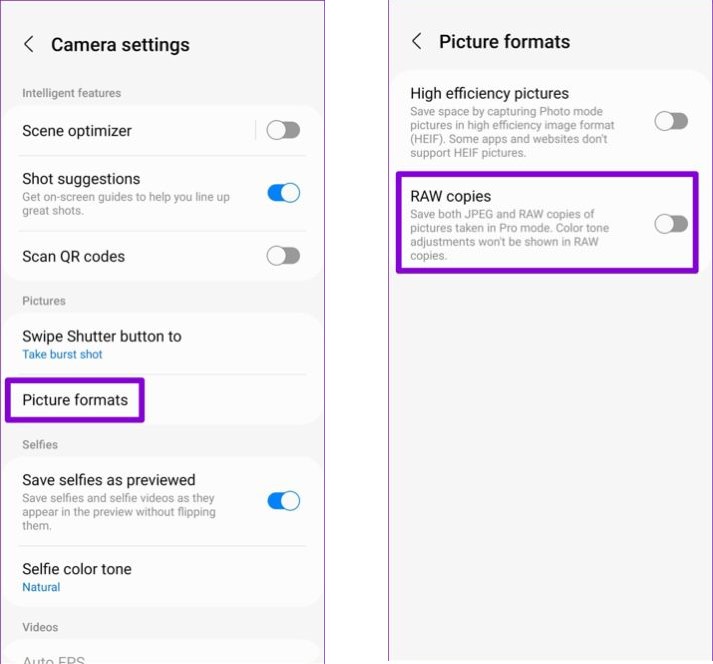Enable the Scan QR codes switch
713x664 pixels.
point(283,256)
